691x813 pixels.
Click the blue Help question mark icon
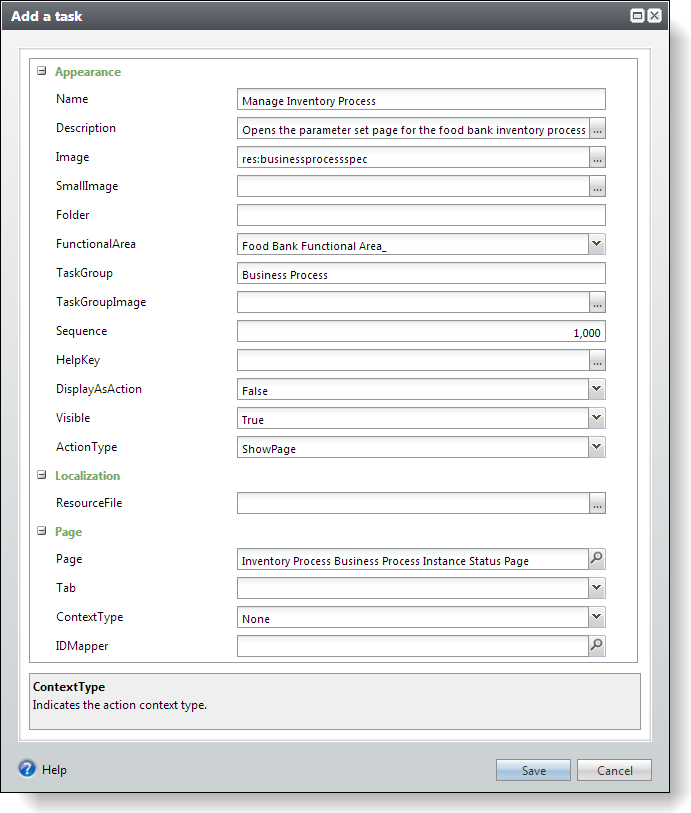tap(27, 768)
